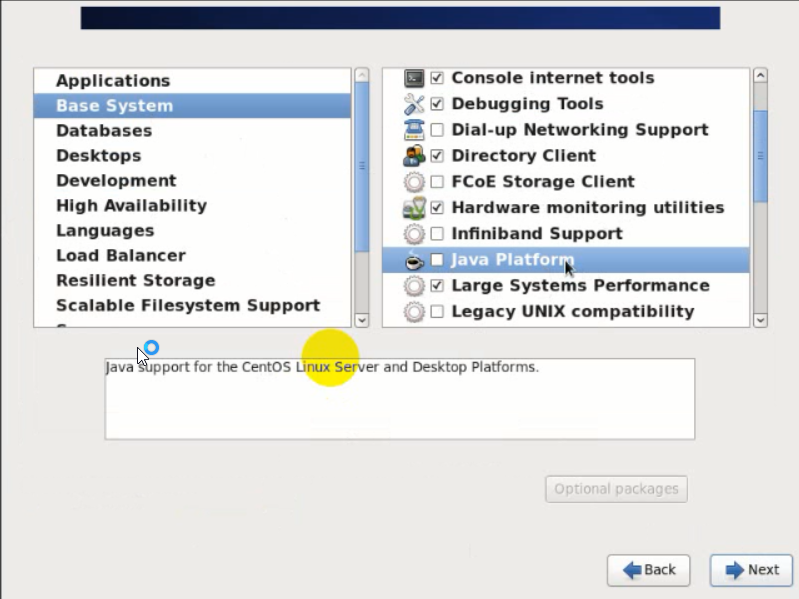
Task: Click the Java support description text box
Action: point(399,398)
